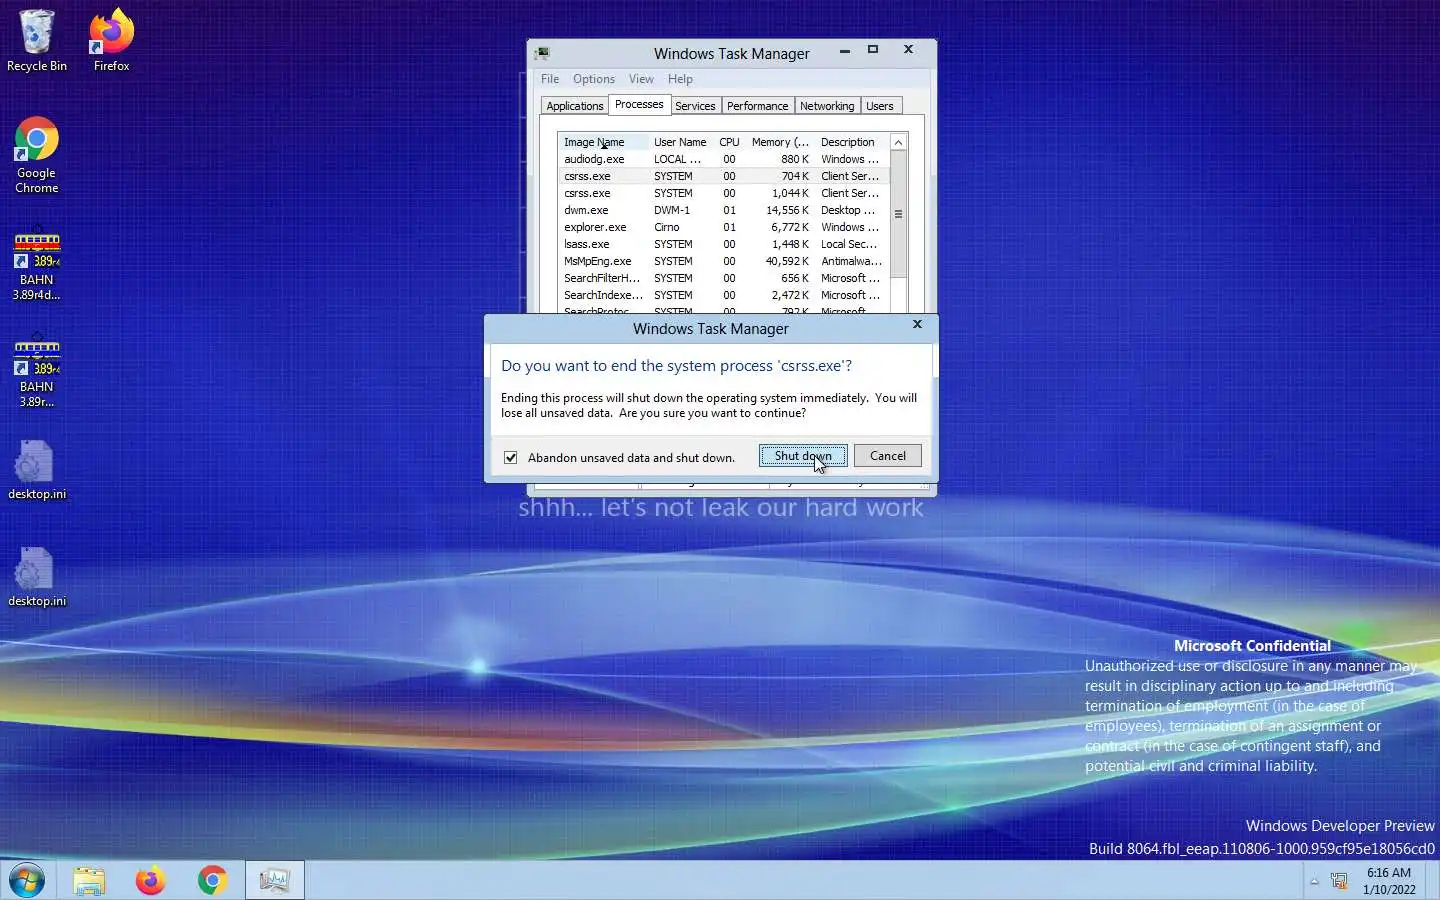This screenshot has height=900, width=1440.
Task: Close the Windows Task Manager main window
Action: [x=908, y=50]
